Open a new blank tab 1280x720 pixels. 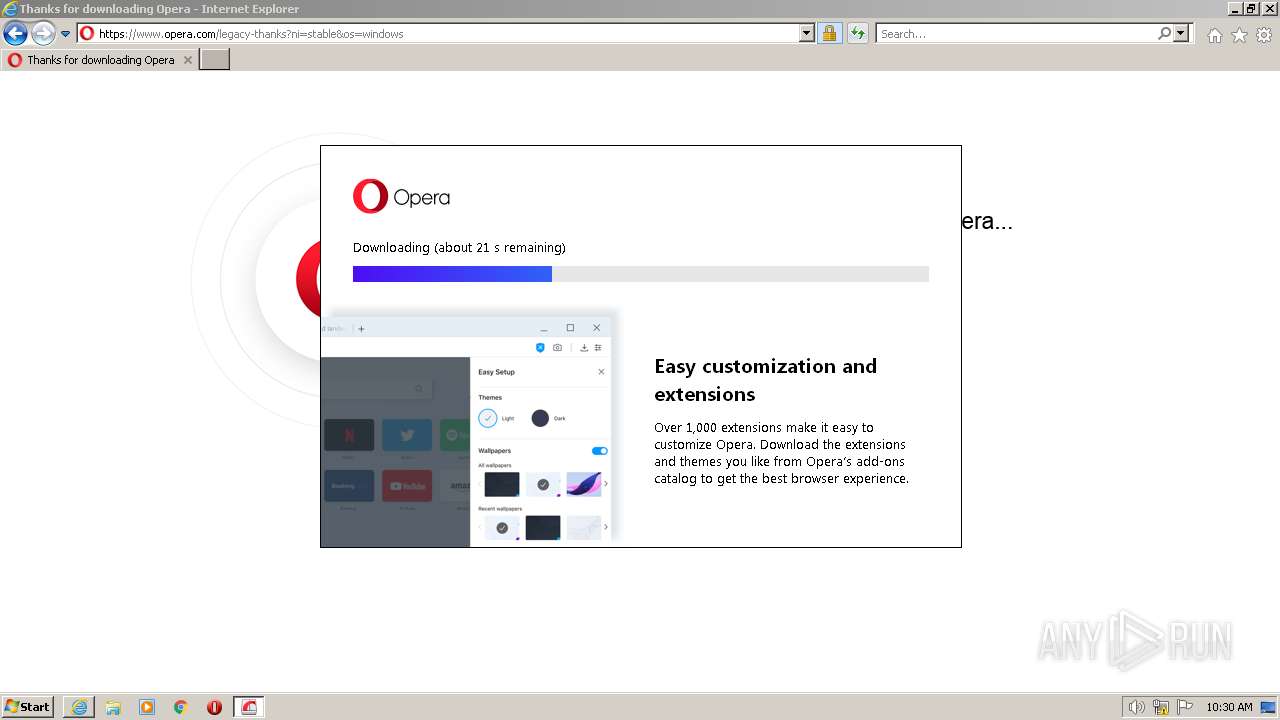pos(215,60)
